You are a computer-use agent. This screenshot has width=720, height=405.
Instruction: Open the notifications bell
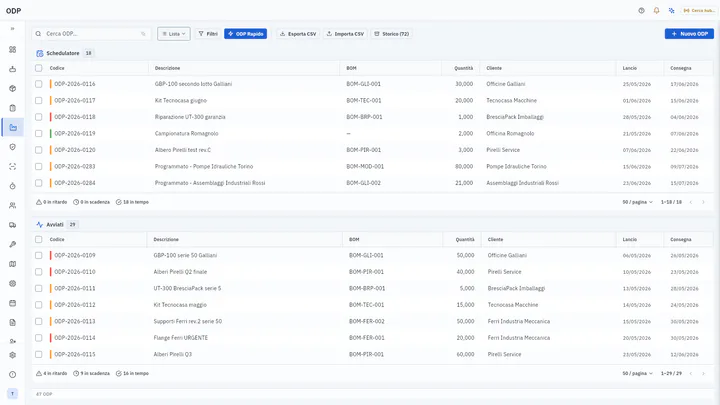coord(656,11)
